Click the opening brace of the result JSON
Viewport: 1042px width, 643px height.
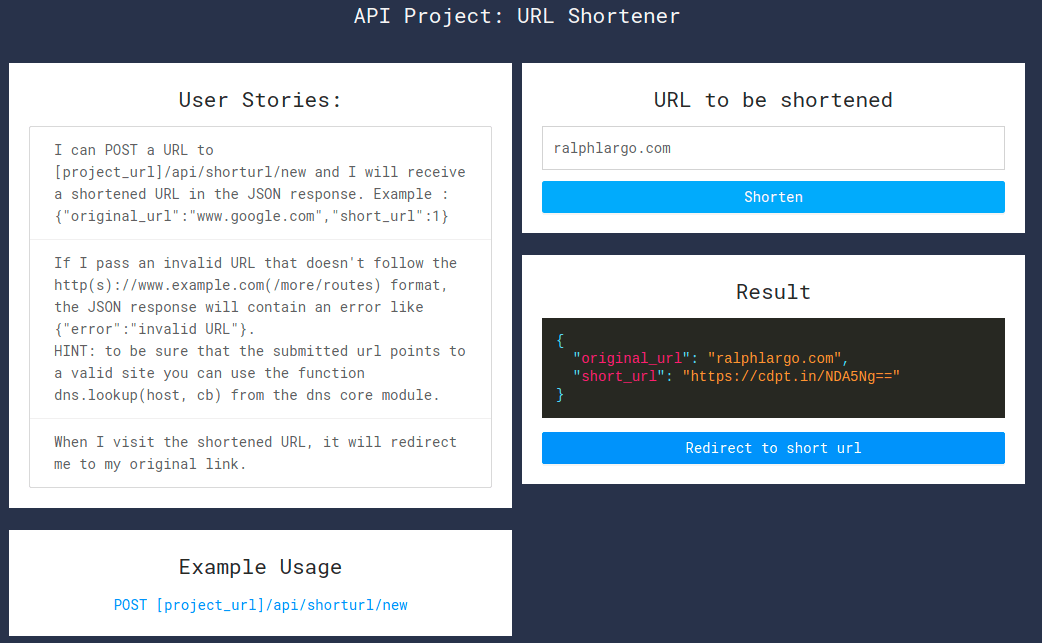560,341
